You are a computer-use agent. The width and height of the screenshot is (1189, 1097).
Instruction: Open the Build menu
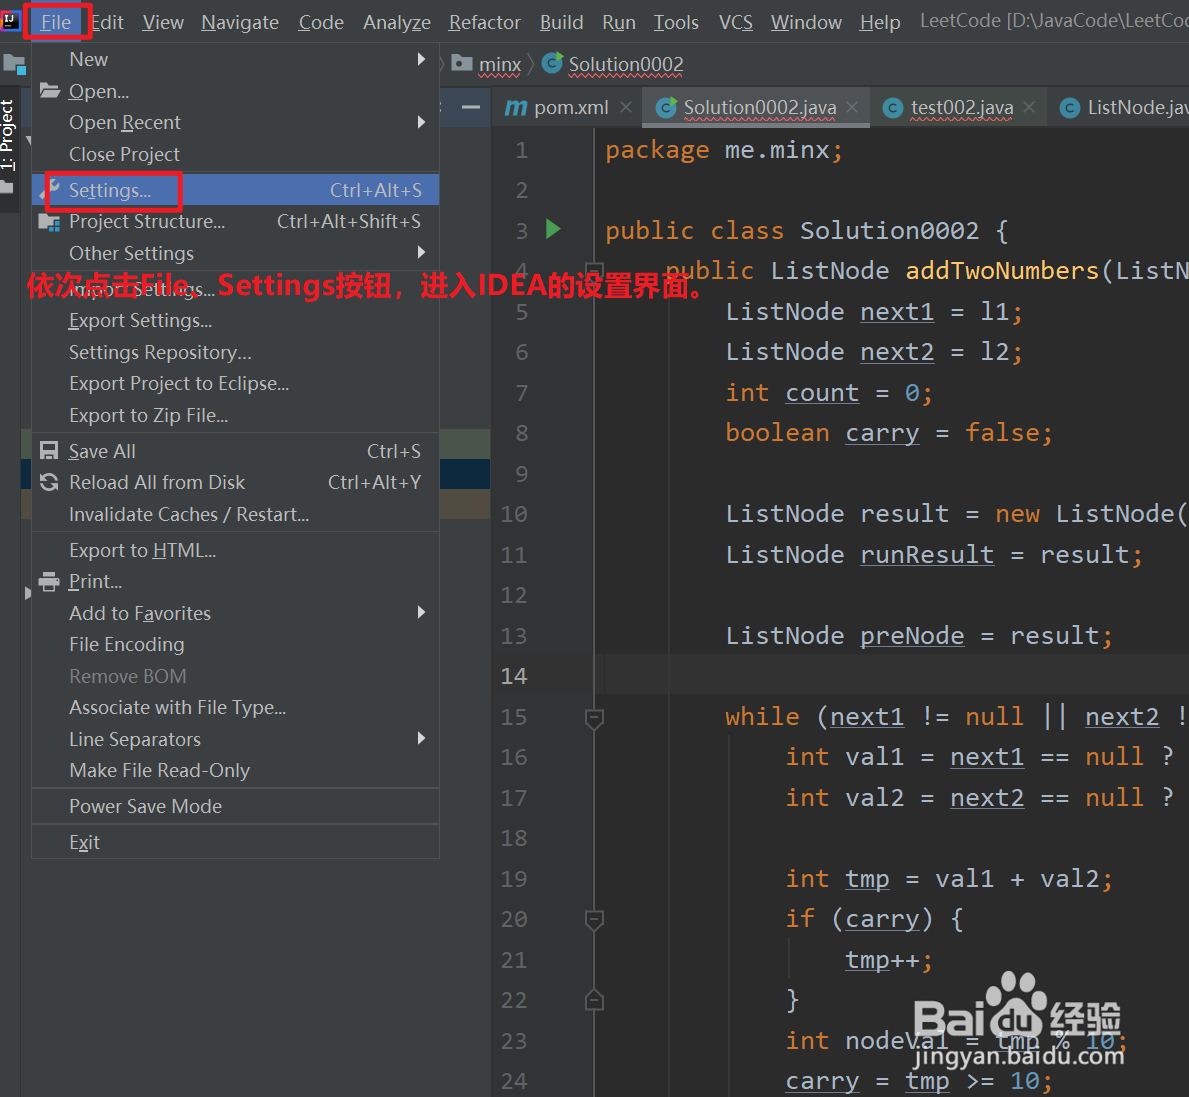[x=561, y=22]
